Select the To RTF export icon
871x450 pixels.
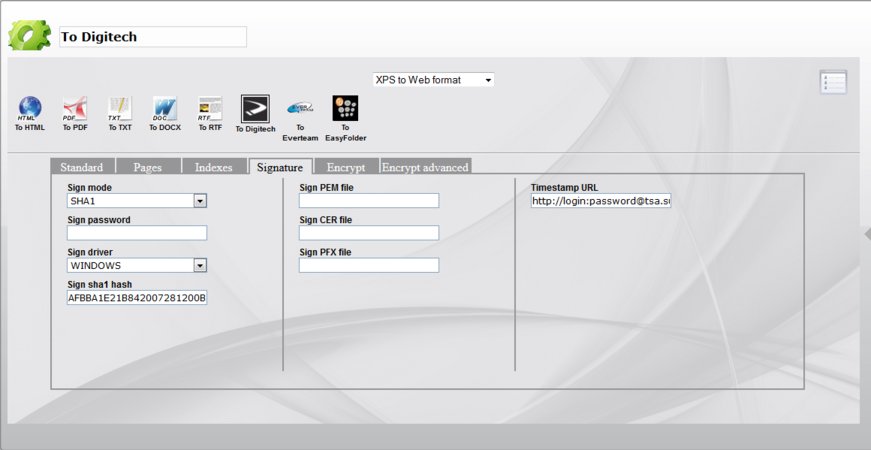pyautogui.click(x=210, y=109)
